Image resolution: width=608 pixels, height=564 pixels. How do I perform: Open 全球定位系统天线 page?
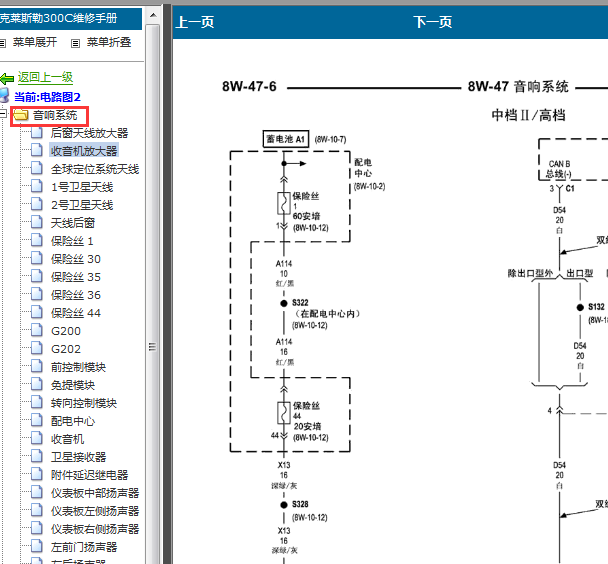pyautogui.click(x=95, y=169)
